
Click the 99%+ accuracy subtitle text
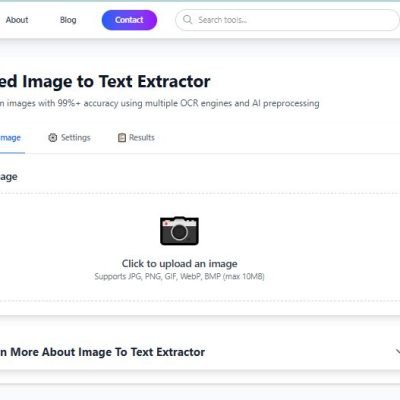coord(160,103)
